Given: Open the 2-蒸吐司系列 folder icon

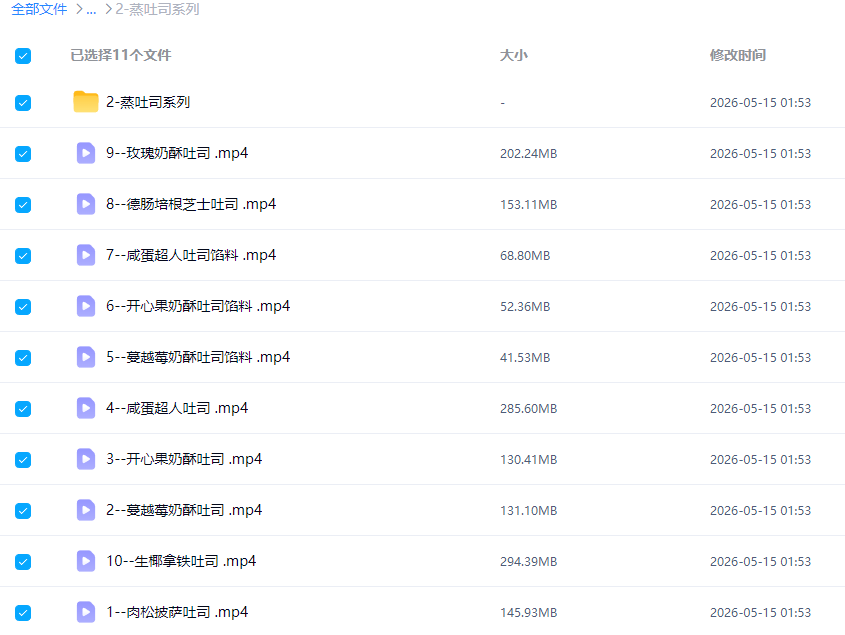Looking at the screenshot, I should (x=86, y=102).
